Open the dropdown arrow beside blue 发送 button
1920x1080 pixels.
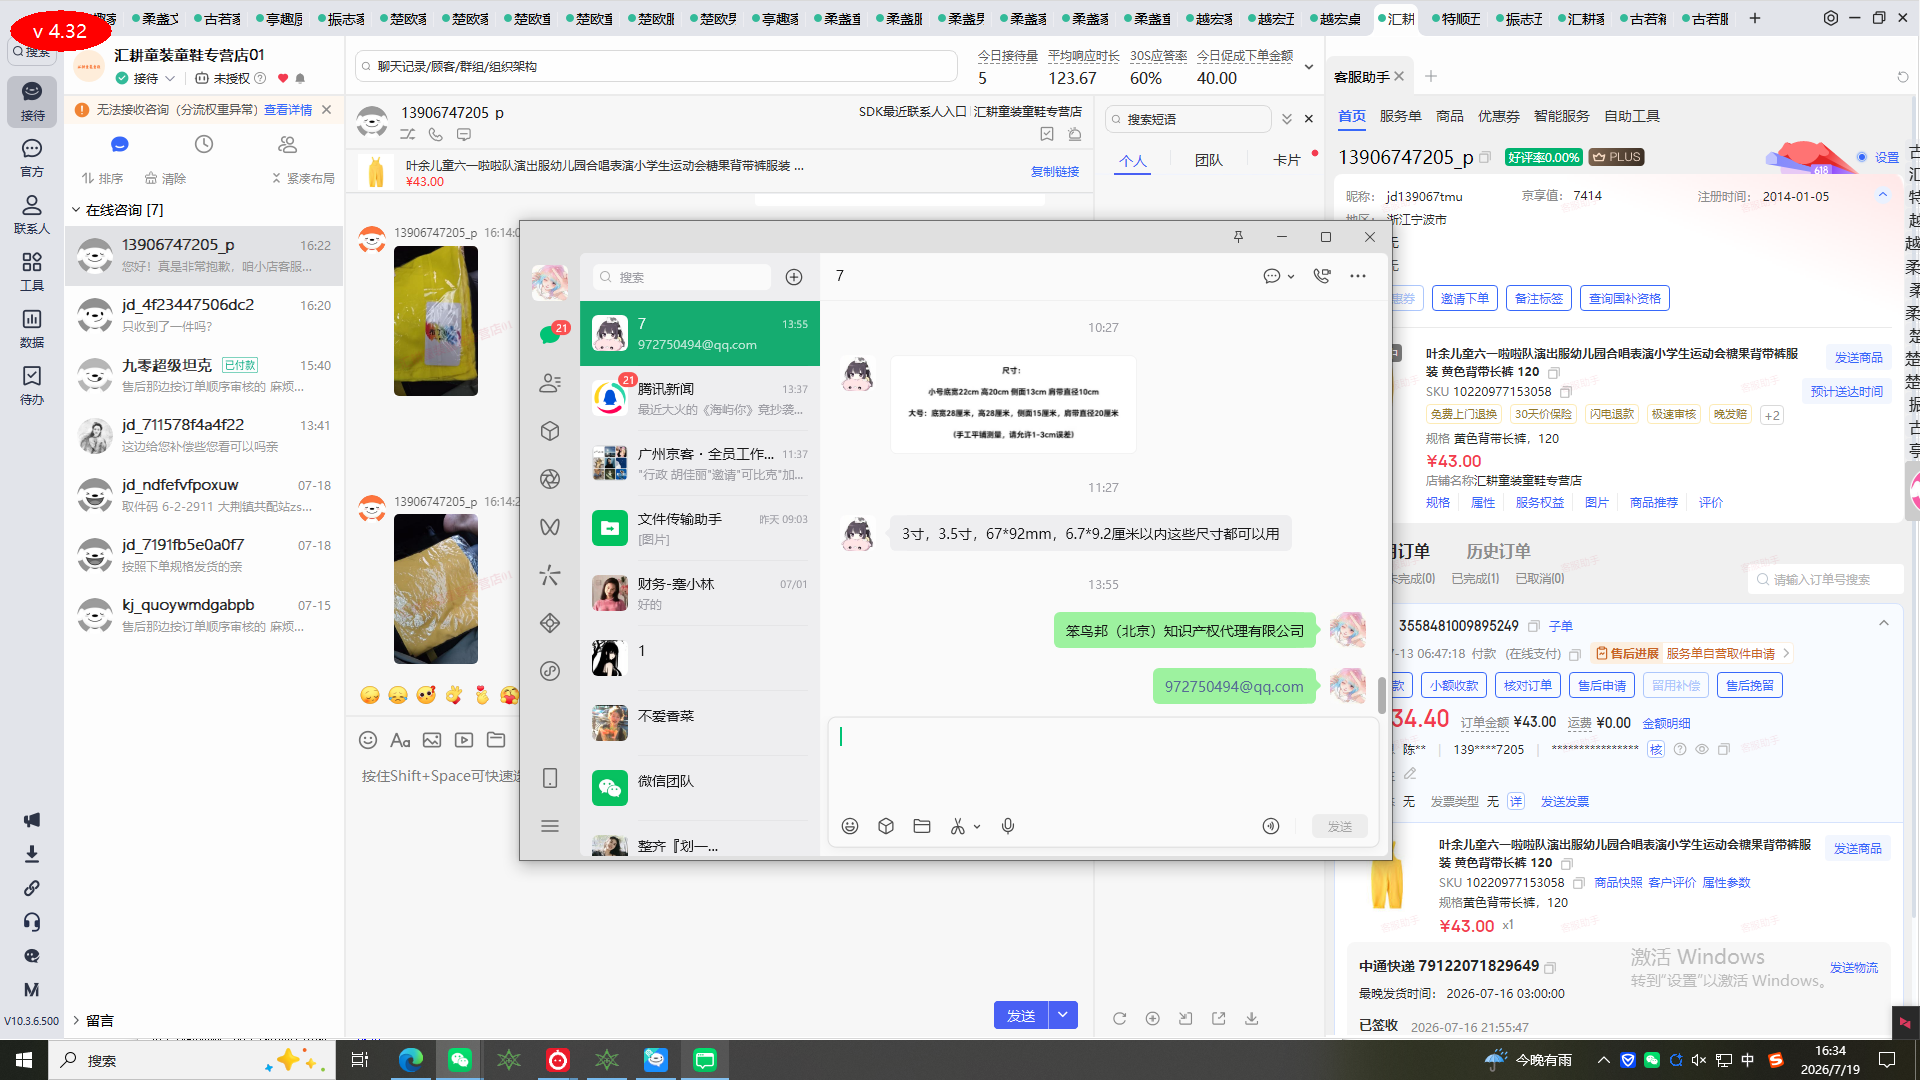1063,1015
